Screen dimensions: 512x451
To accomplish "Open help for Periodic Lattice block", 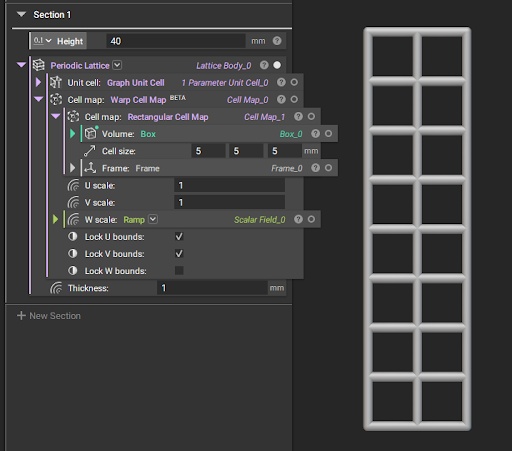I will pos(264,65).
